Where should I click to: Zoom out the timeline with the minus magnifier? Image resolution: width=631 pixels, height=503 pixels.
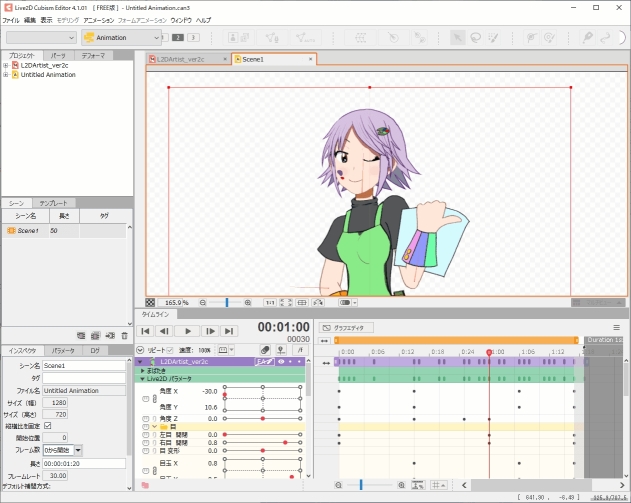click(338, 485)
